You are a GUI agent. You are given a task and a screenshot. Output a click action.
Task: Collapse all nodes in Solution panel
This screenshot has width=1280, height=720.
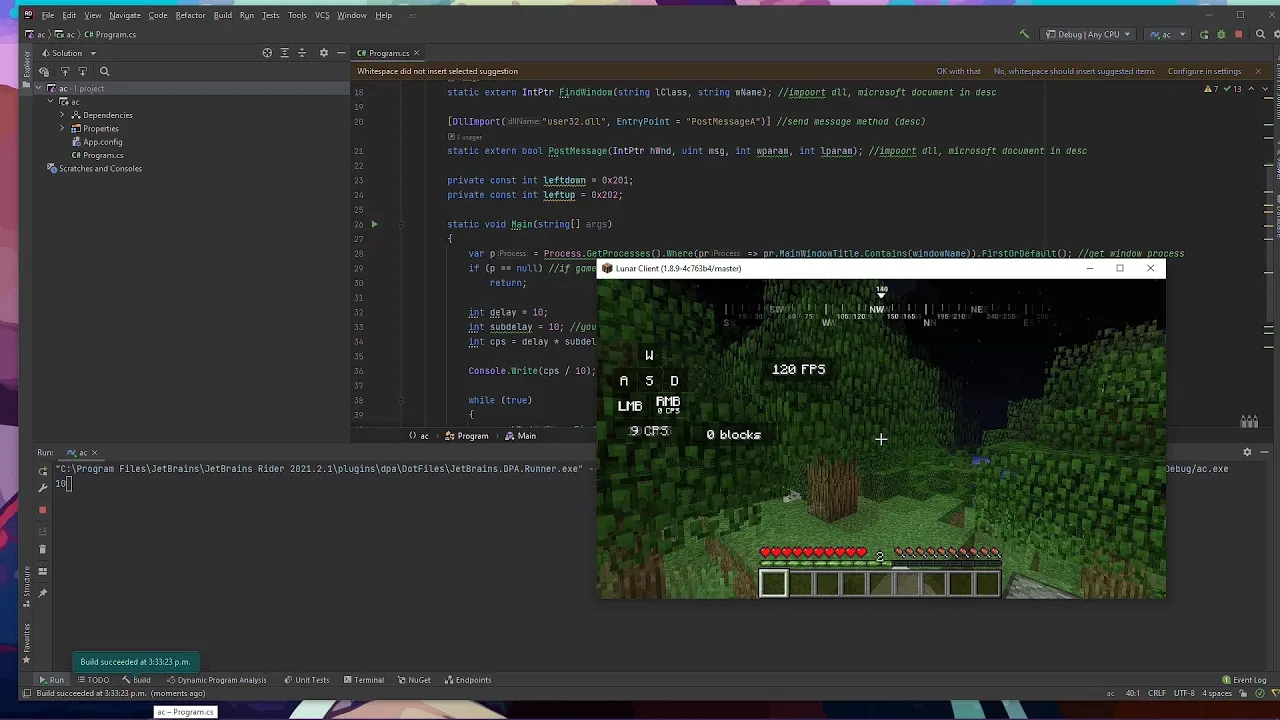tap(302, 53)
